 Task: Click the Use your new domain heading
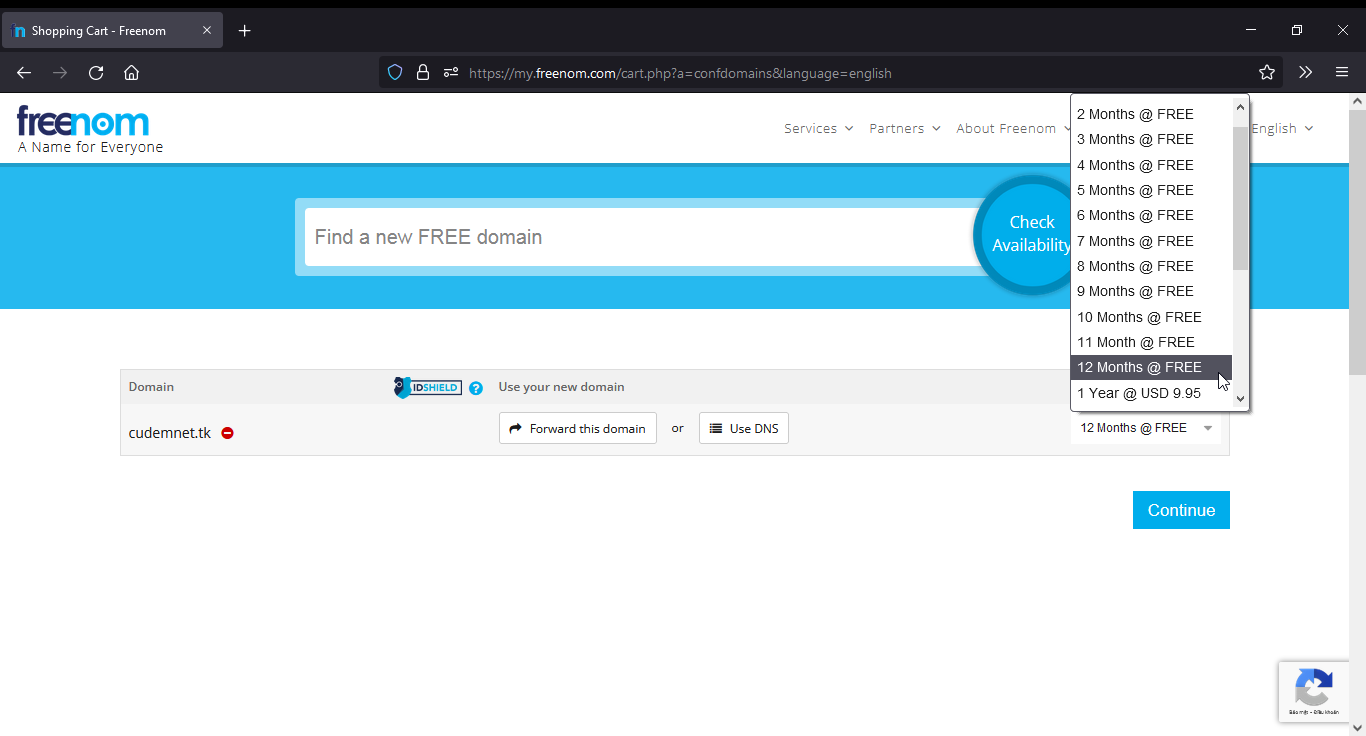click(x=561, y=387)
